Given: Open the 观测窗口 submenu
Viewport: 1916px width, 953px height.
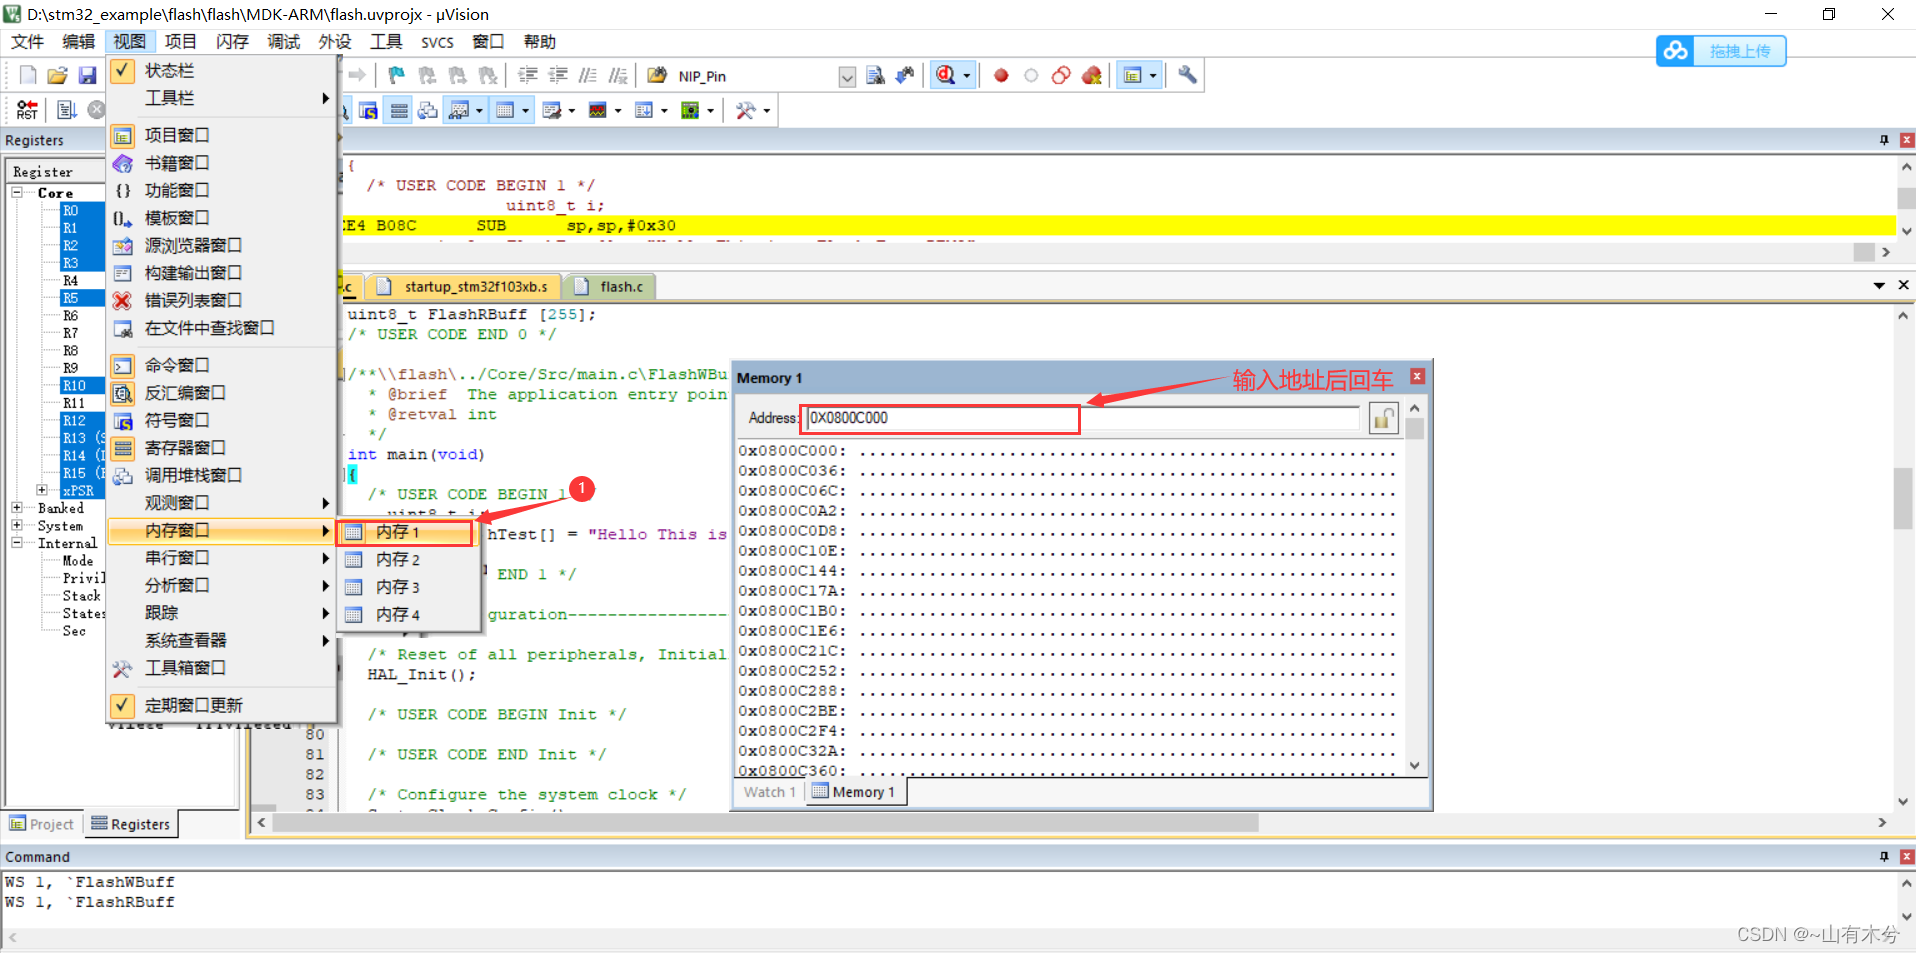Looking at the screenshot, I should 221,503.
